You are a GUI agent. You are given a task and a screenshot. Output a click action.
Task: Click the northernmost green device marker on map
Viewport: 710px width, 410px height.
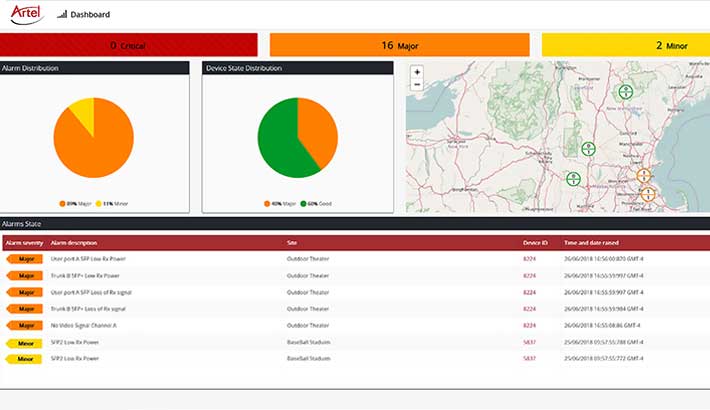pyautogui.click(x=626, y=92)
